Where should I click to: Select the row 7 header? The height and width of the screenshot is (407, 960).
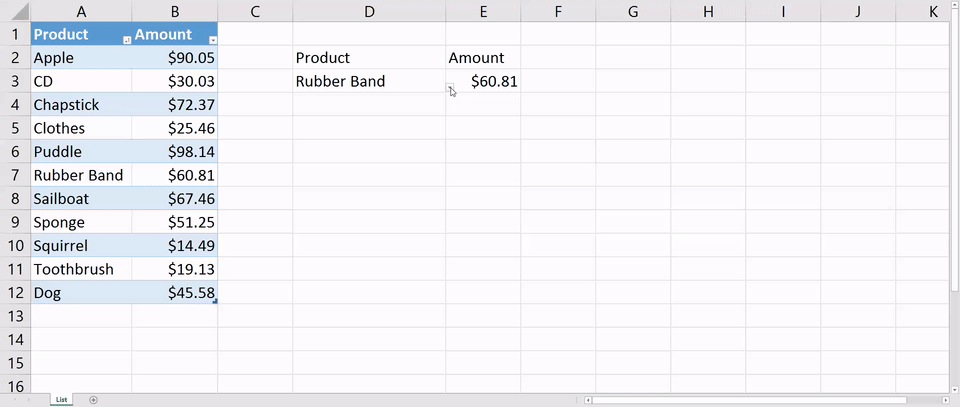coord(15,175)
